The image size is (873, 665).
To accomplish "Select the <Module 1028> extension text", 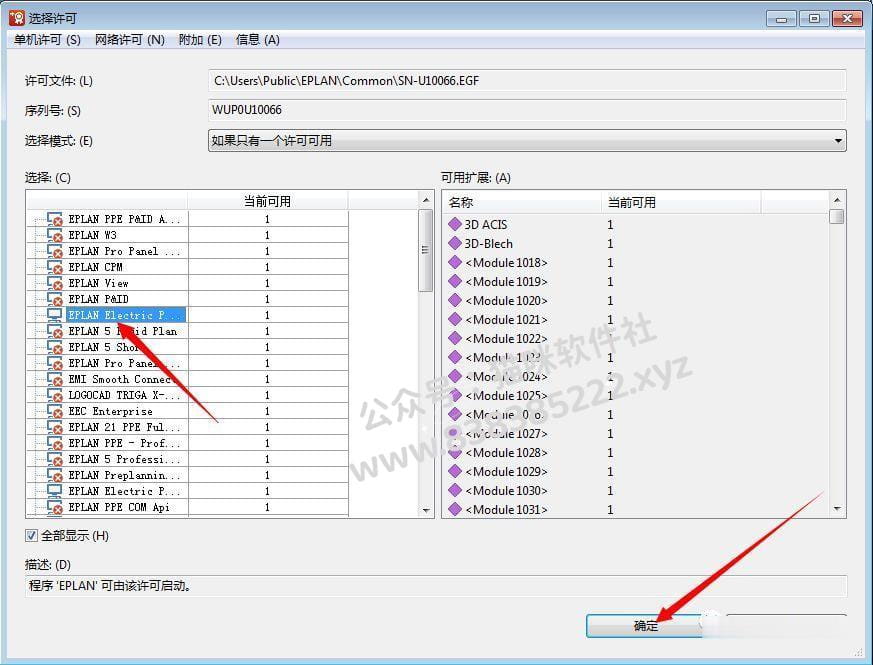I will pyautogui.click(x=506, y=453).
